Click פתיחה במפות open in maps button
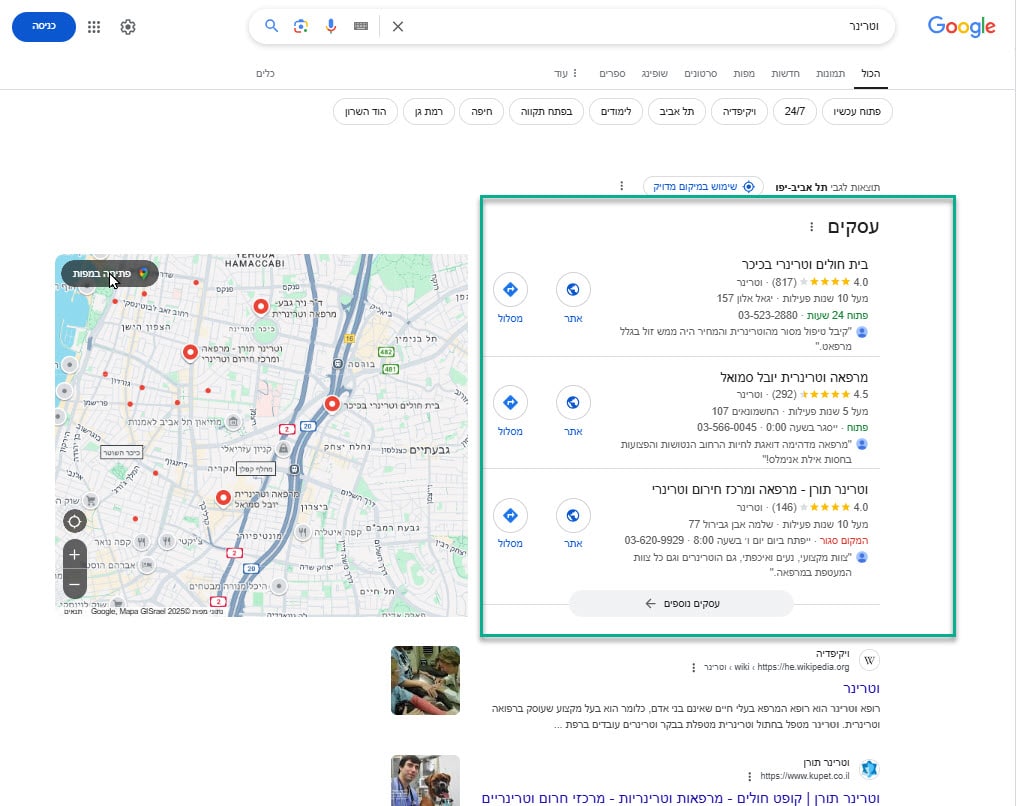This screenshot has width=1016, height=806. pos(110,273)
